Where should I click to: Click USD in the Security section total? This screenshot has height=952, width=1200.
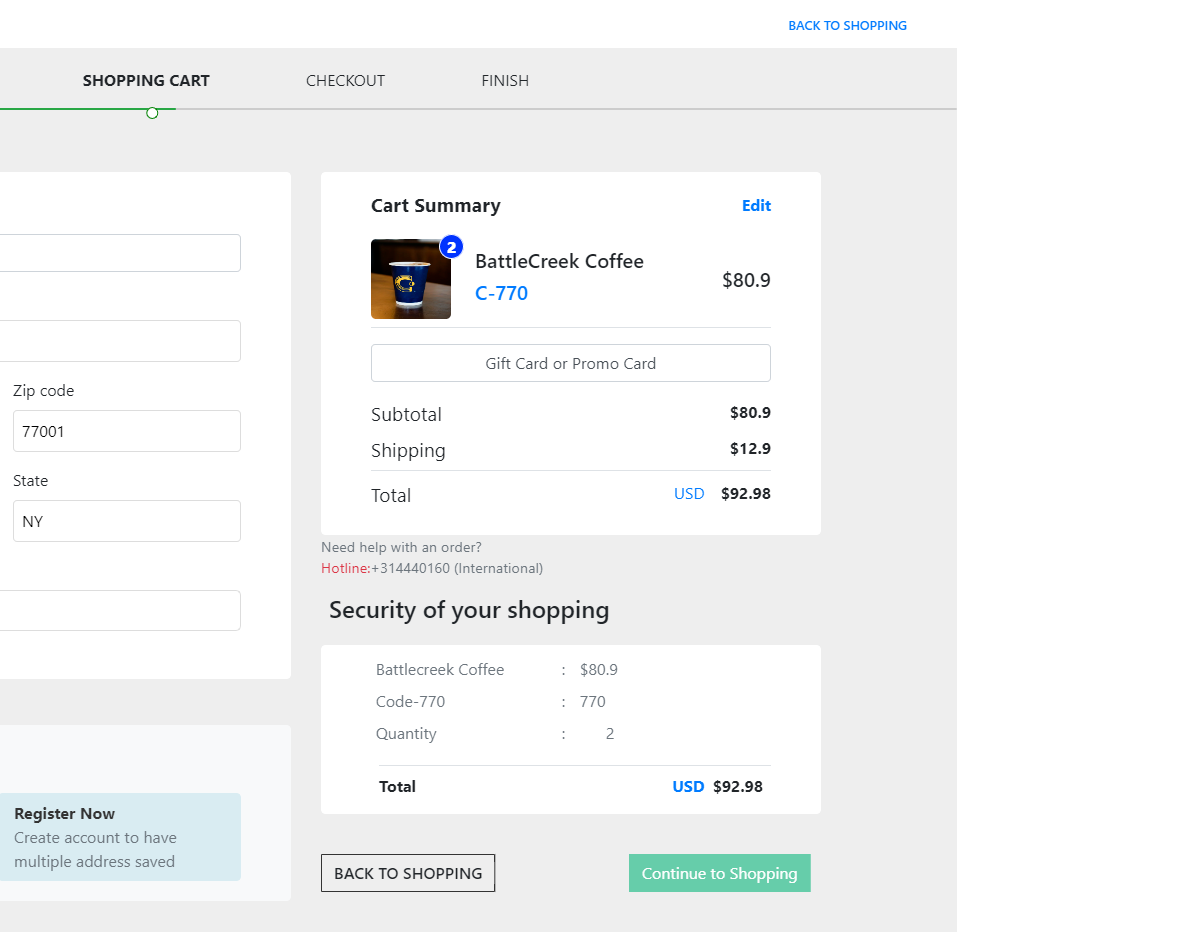point(688,787)
